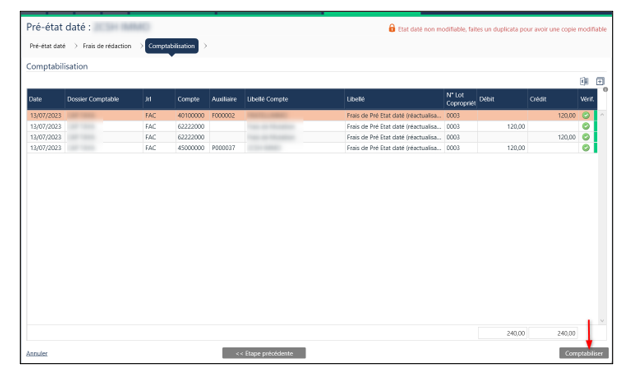Click auxiliary code F000002
The image size is (629, 370).
point(227,116)
